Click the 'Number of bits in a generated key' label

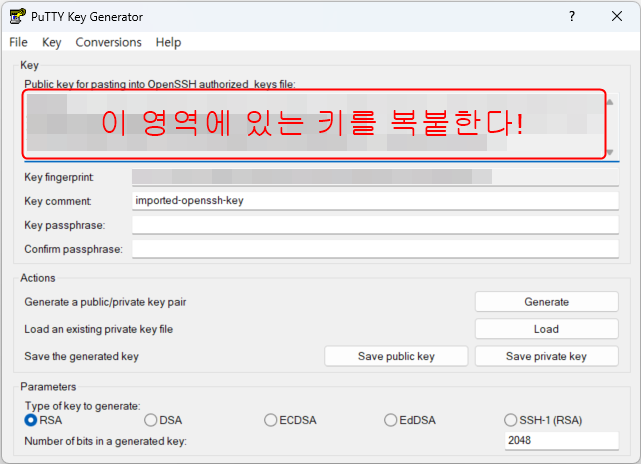coord(105,442)
